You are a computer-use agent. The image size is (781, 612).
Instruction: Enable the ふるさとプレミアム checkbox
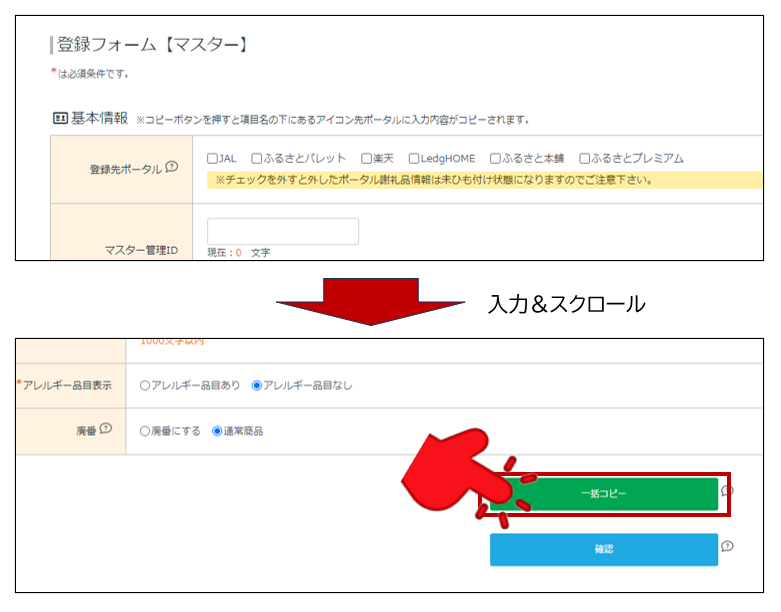[585, 158]
